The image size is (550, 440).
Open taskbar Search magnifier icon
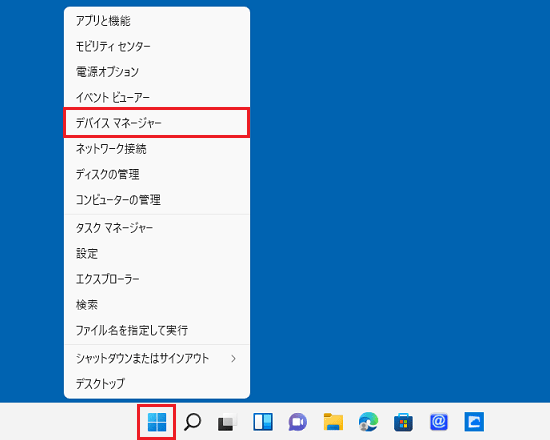pyautogui.click(x=192, y=422)
